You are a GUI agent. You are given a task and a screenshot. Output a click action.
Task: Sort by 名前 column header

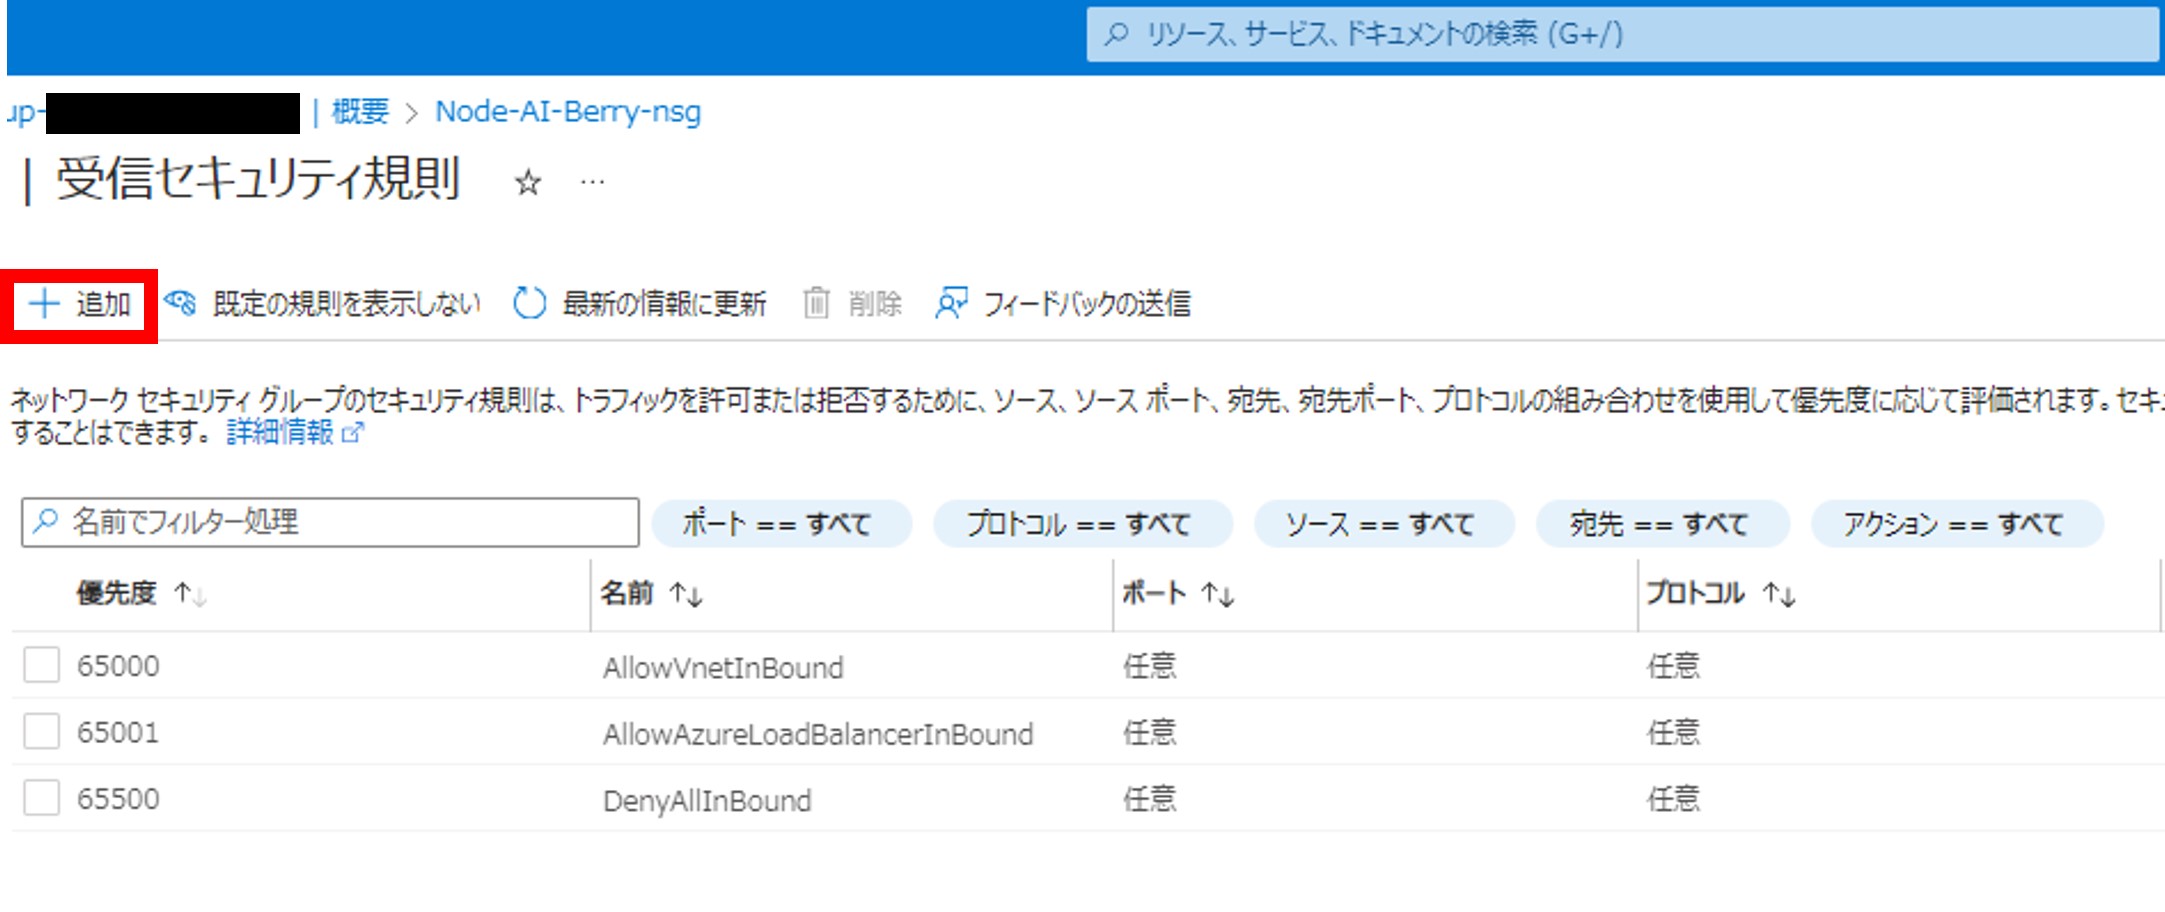(651, 594)
